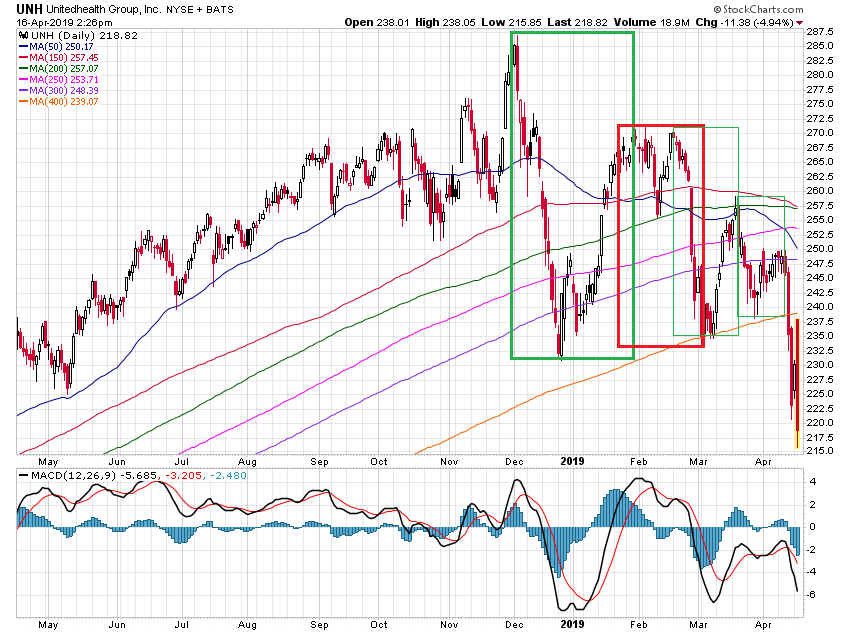This screenshot has width=850, height=633.
Task: Select the blue histogram value -2.480
Action: click(228, 475)
